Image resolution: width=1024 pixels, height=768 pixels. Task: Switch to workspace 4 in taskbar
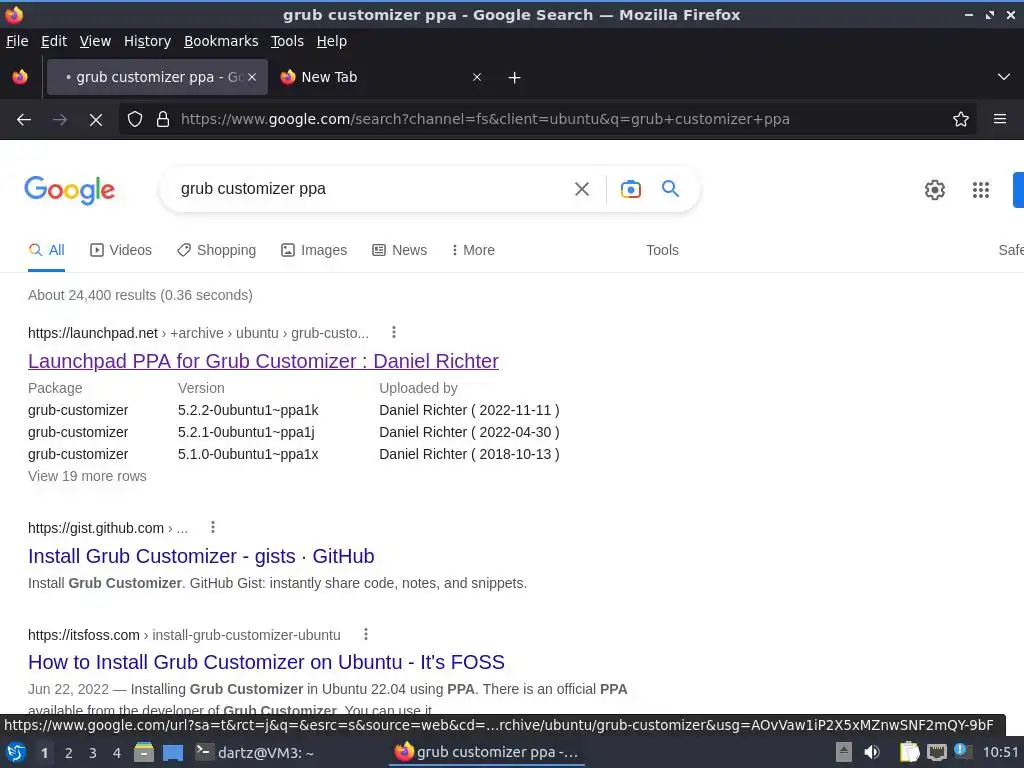(x=117, y=753)
